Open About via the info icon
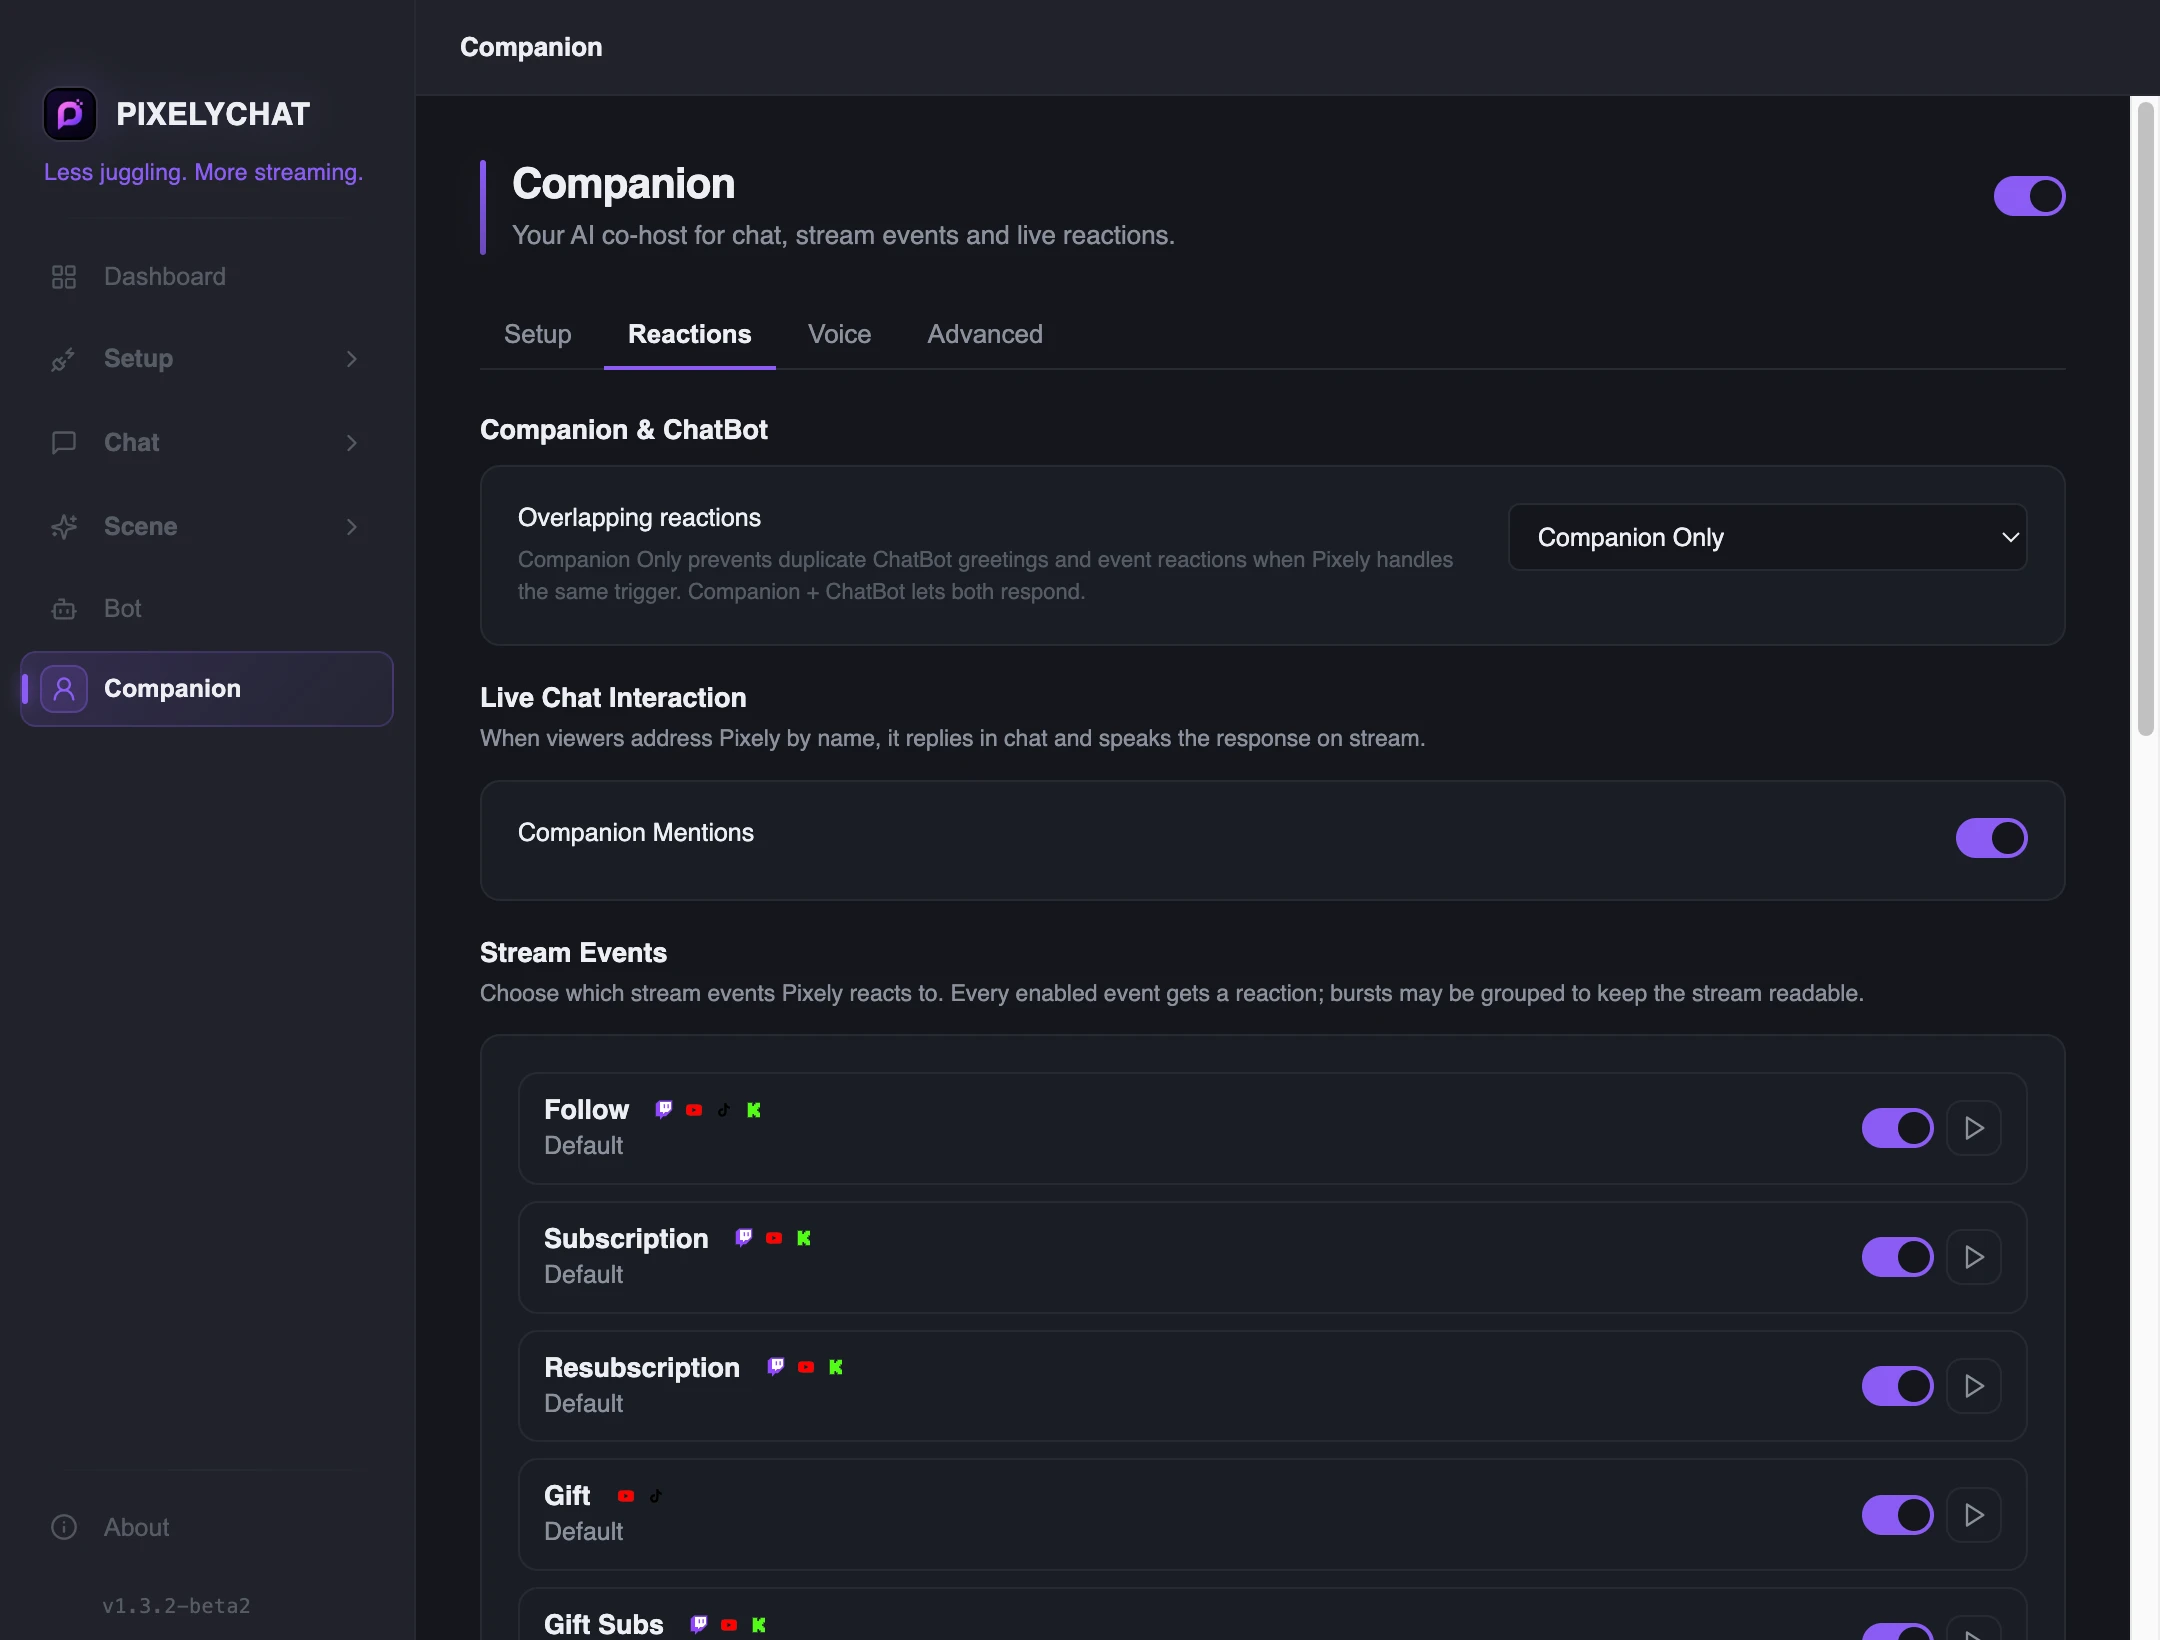 (x=64, y=1527)
